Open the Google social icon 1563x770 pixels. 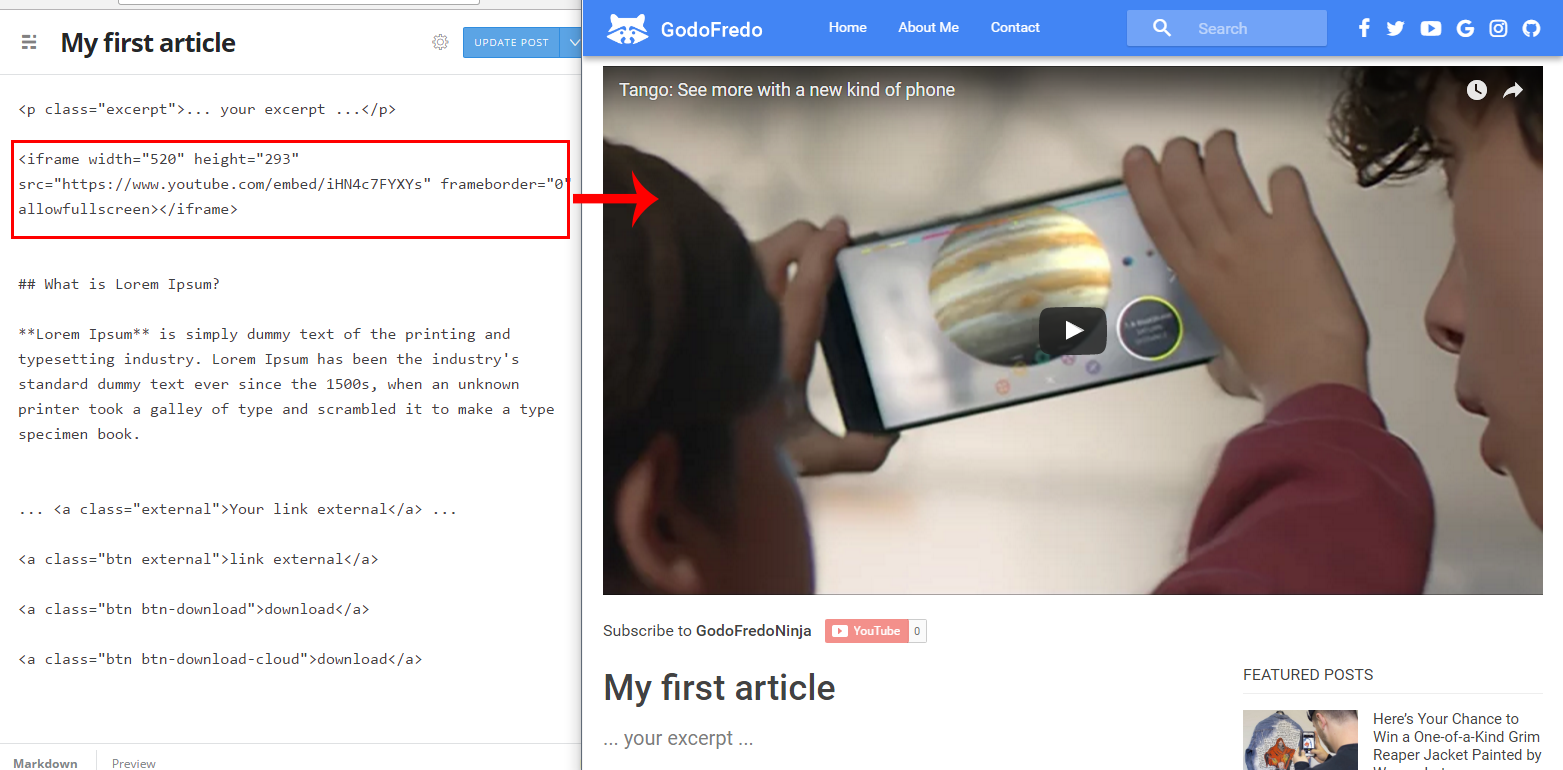pyautogui.click(x=1465, y=28)
